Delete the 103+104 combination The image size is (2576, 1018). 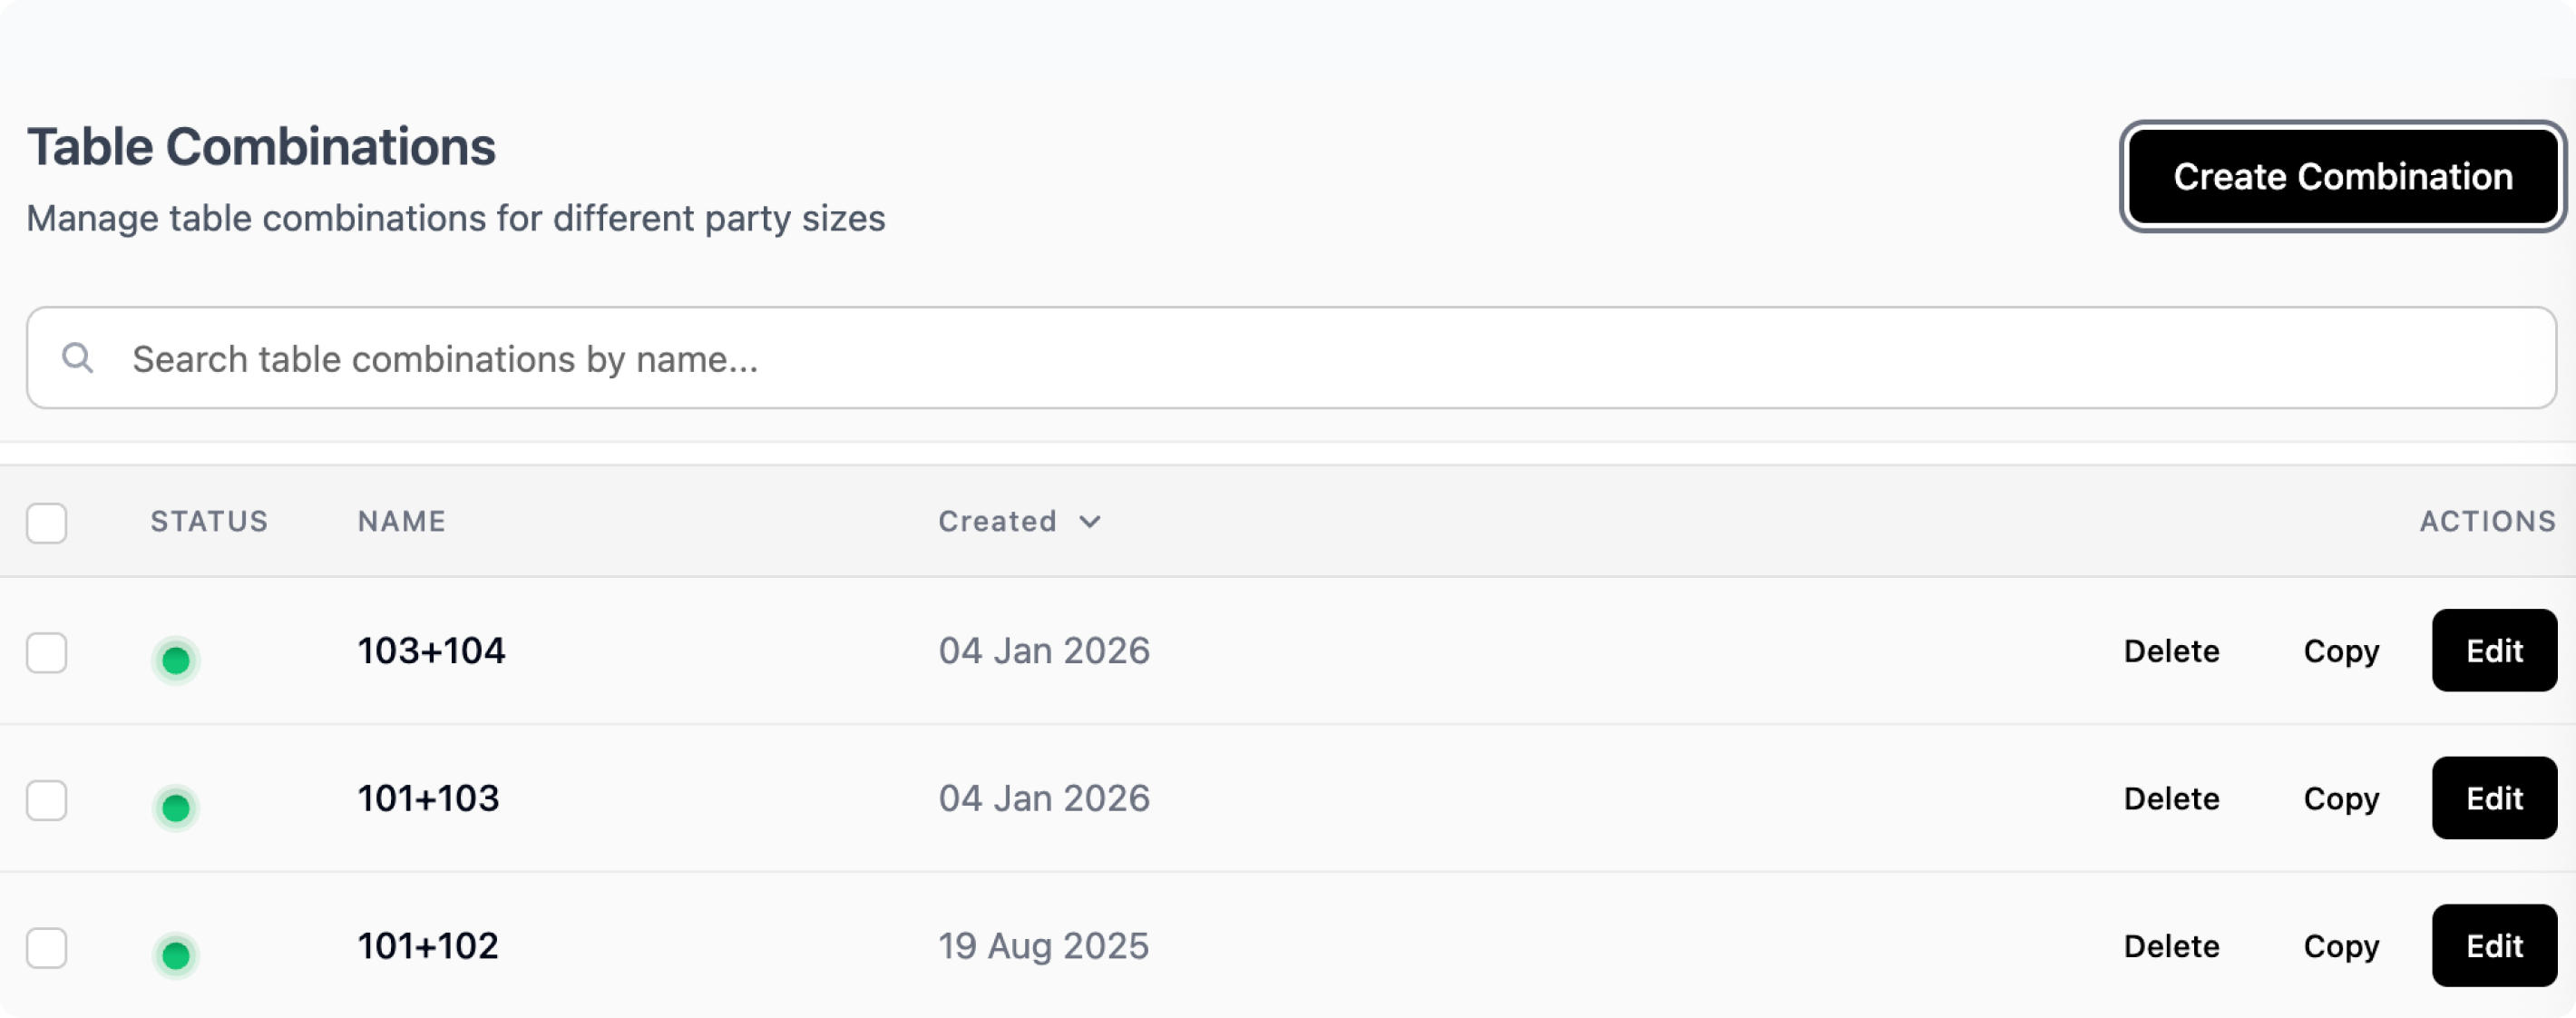[x=2171, y=652]
